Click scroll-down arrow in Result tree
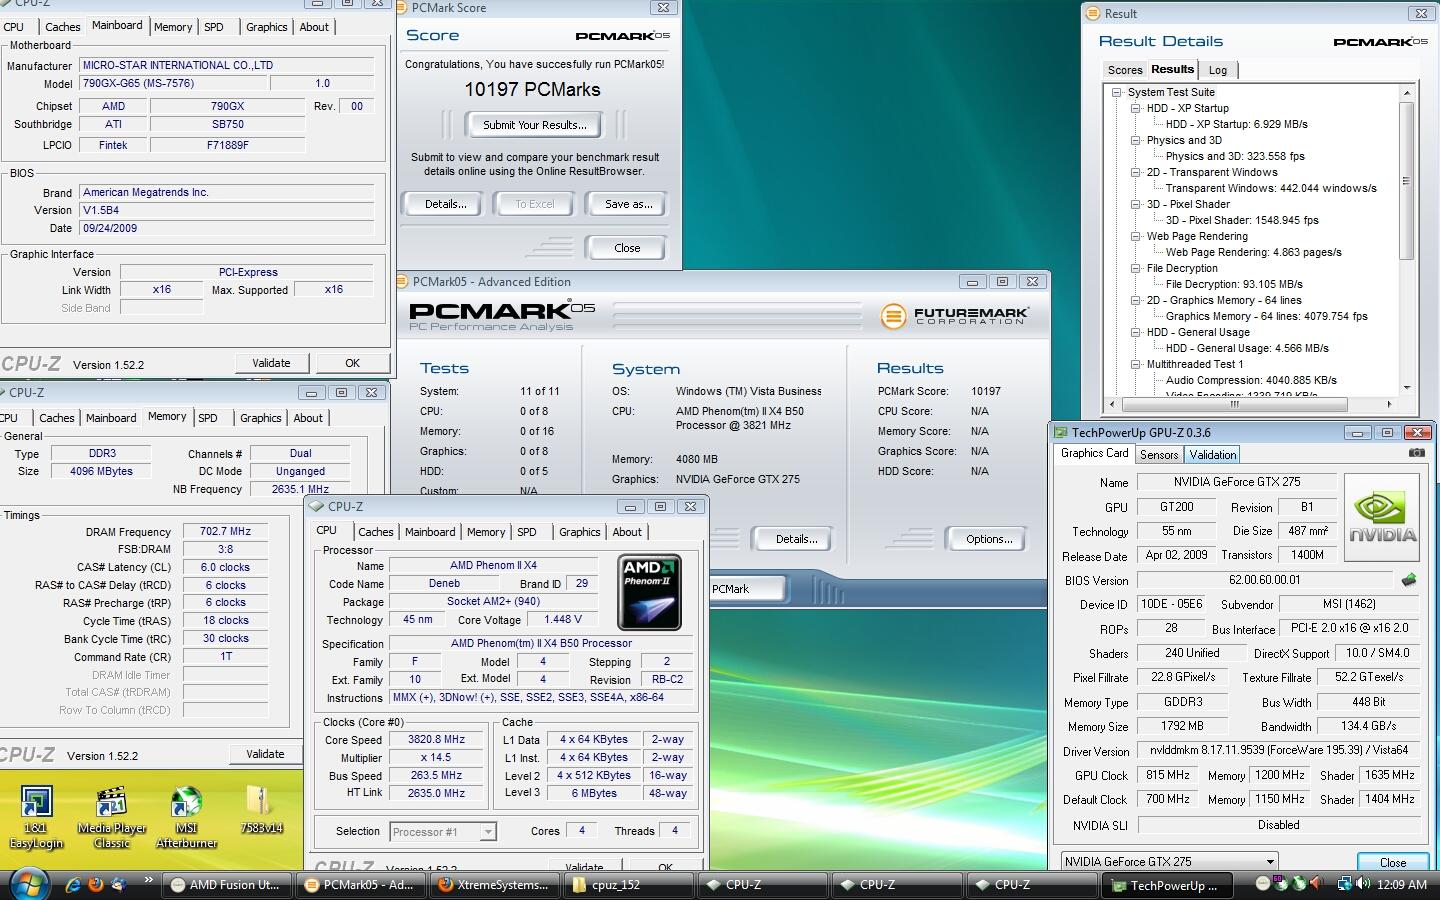Image resolution: width=1440 pixels, height=900 pixels. 1406,388
